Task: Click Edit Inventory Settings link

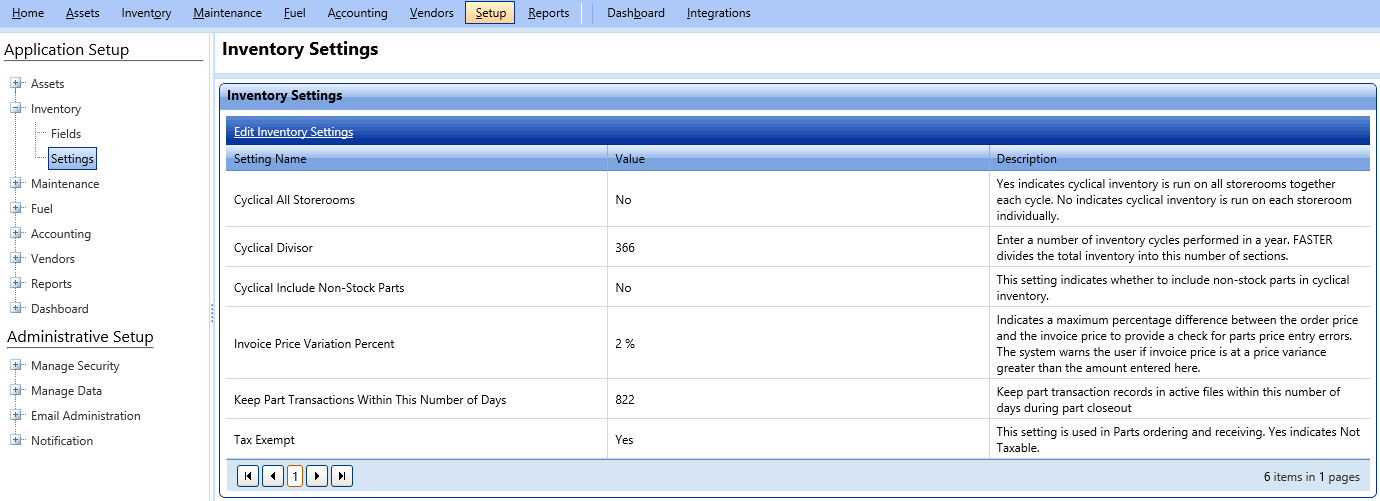Action: coord(293,132)
